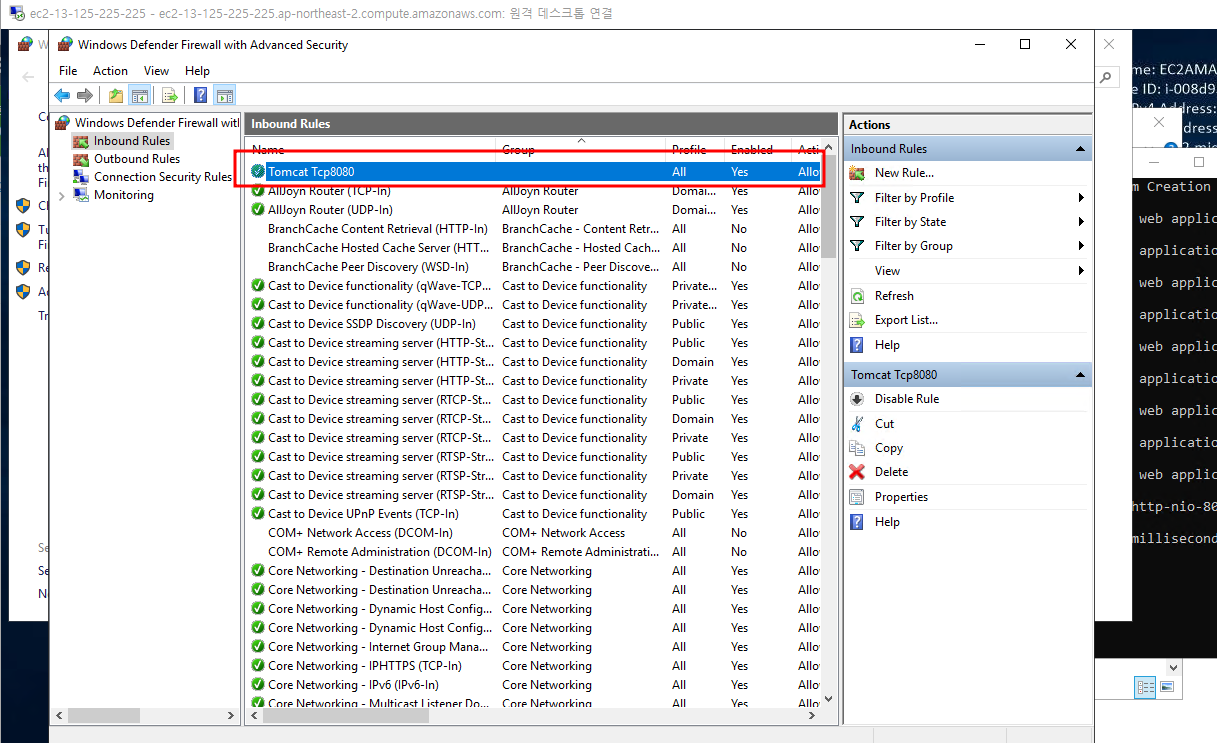
Task: Select the Tomcat Tcp8080 rule row
Action: pyautogui.click(x=534, y=172)
